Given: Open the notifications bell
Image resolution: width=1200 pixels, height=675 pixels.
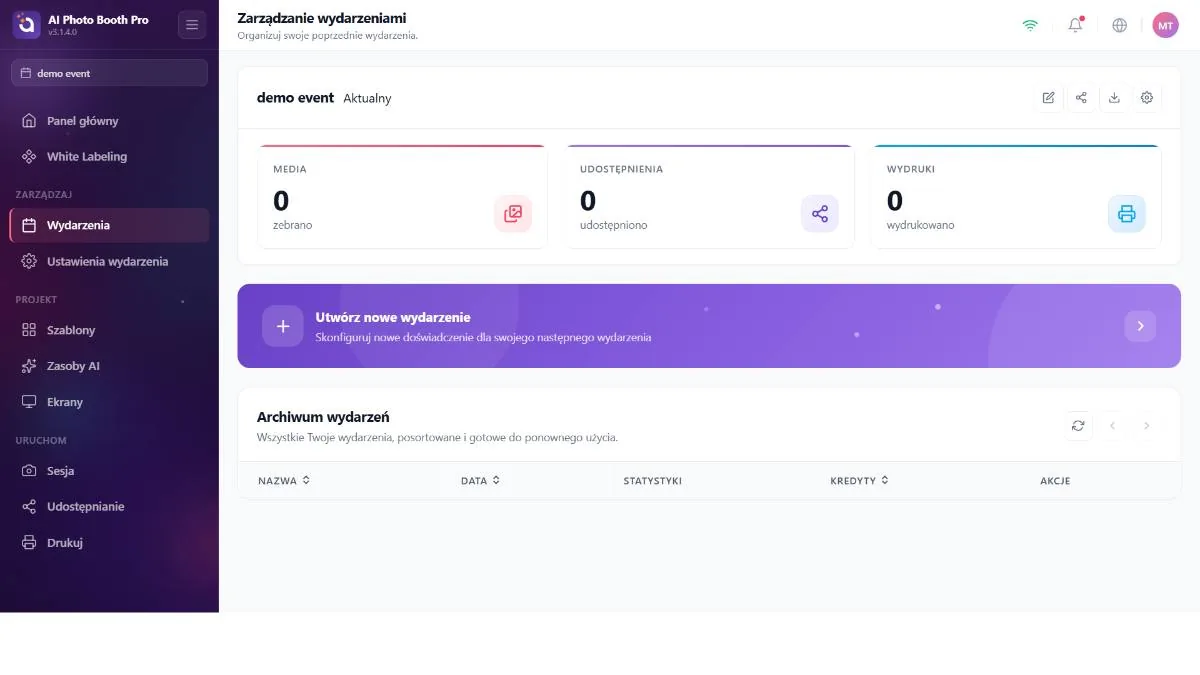Looking at the screenshot, I should click(1076, 25).
